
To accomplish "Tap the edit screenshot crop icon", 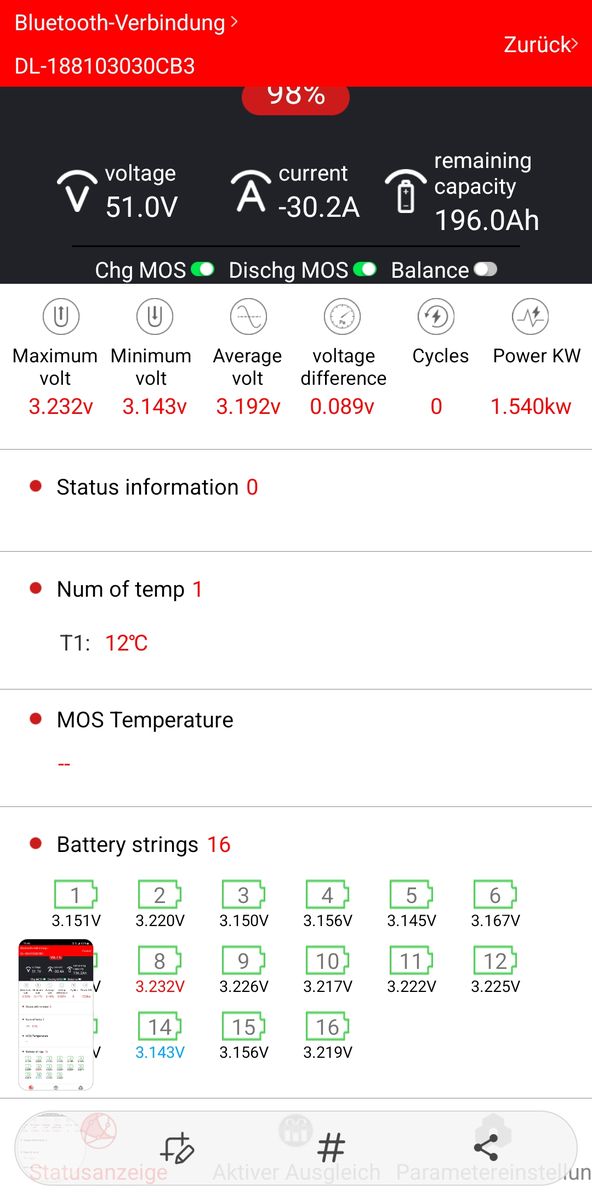I will coord(177,1148).
